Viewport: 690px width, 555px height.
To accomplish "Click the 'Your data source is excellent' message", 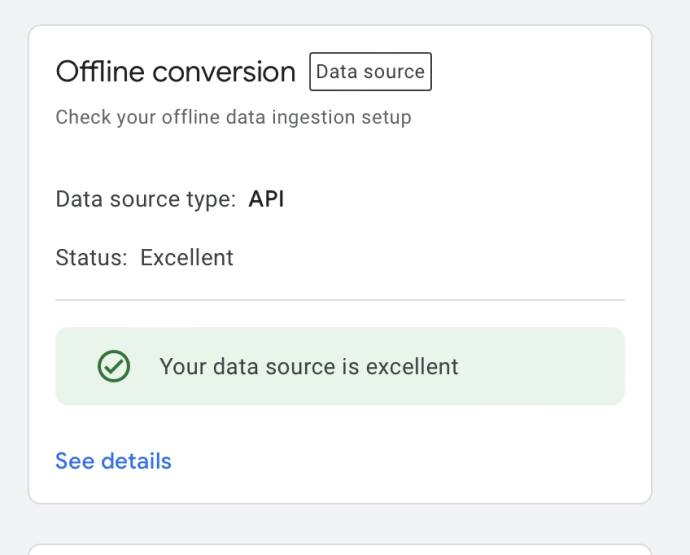I will tap(308, 367).
